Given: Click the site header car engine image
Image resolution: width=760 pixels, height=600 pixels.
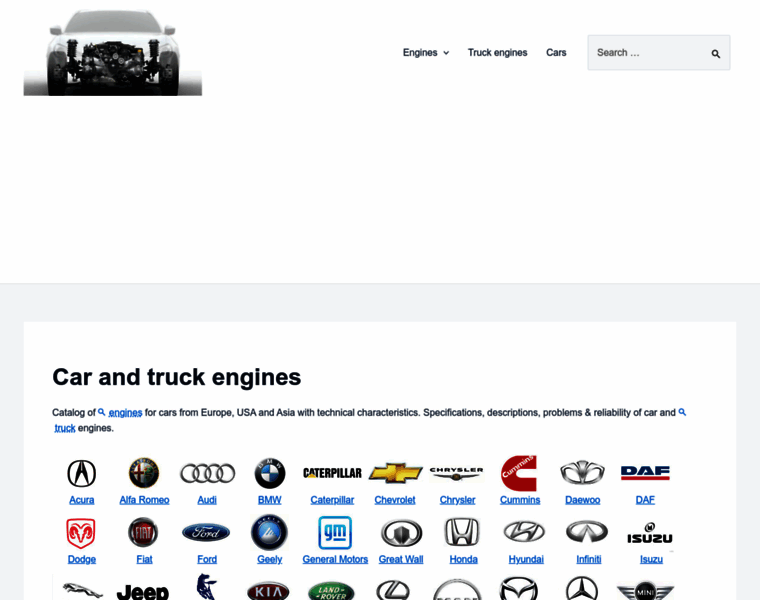Looking at the screenshot, I should tap(113, 52).
